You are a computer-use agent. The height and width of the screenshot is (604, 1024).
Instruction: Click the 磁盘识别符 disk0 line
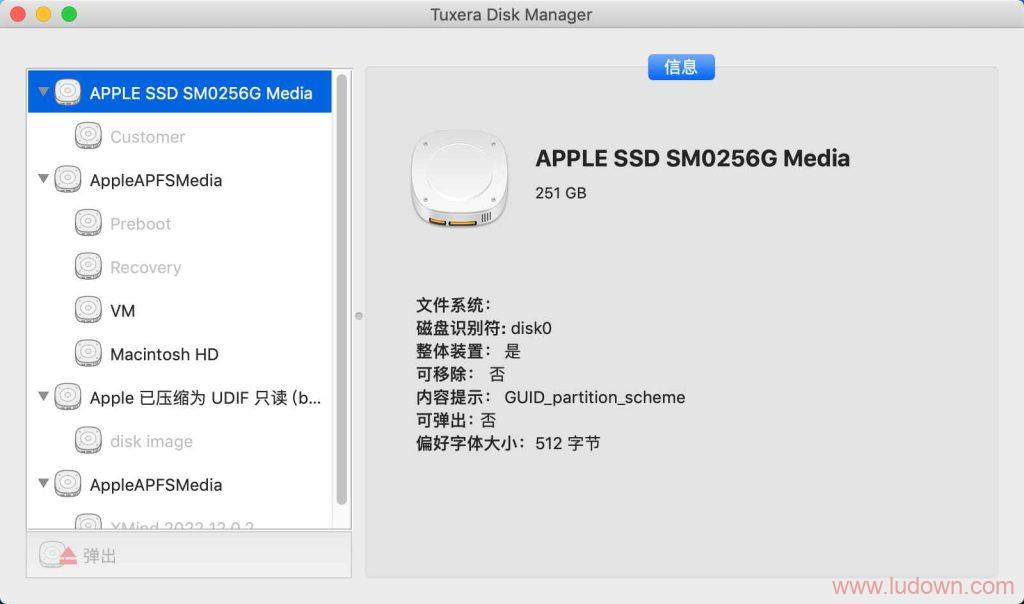484,328
